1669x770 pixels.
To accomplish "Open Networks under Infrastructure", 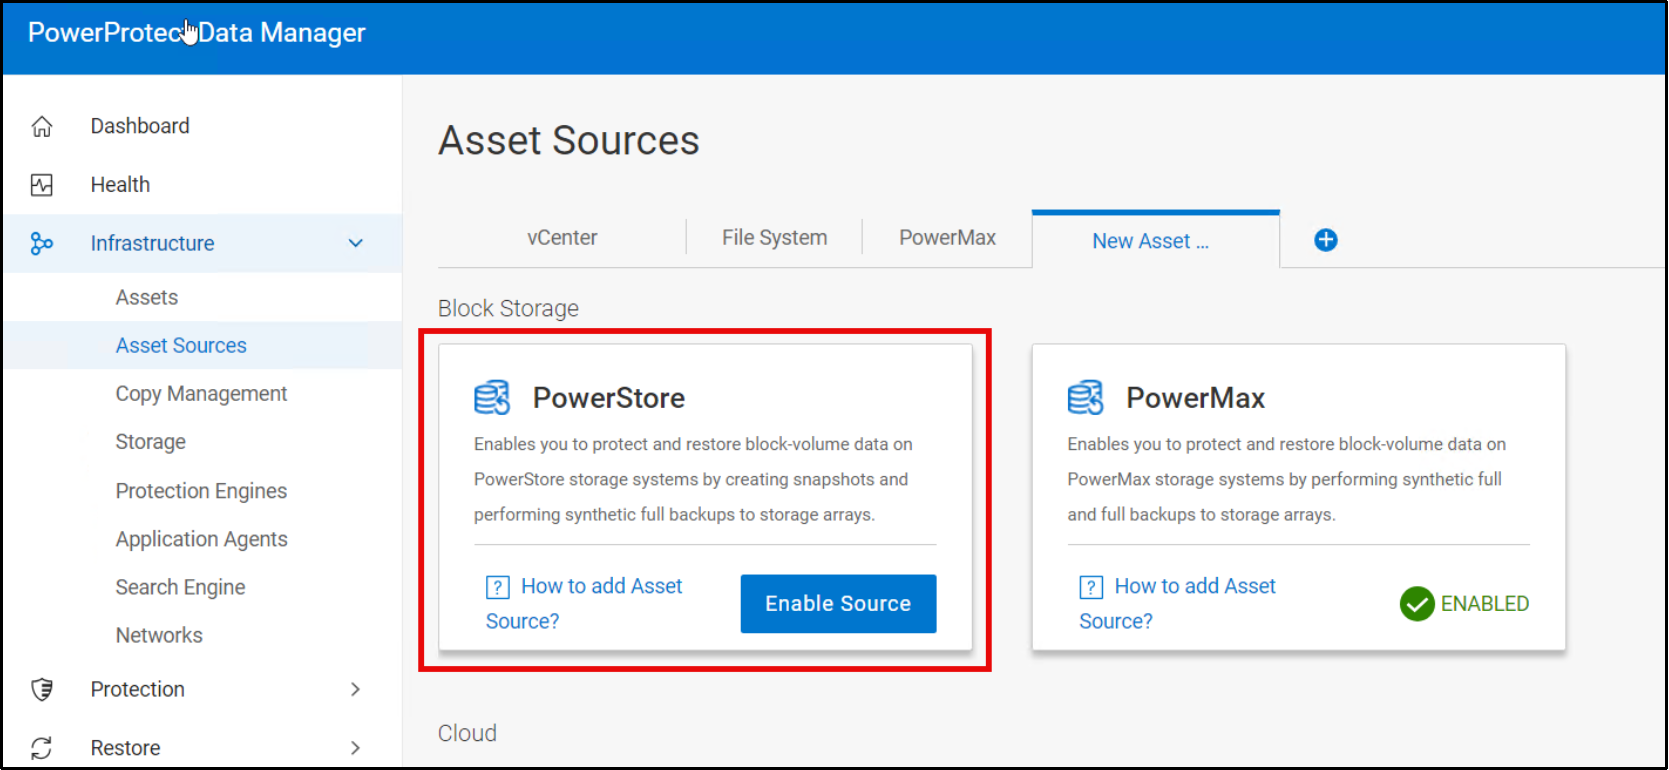I will point(159,635).
